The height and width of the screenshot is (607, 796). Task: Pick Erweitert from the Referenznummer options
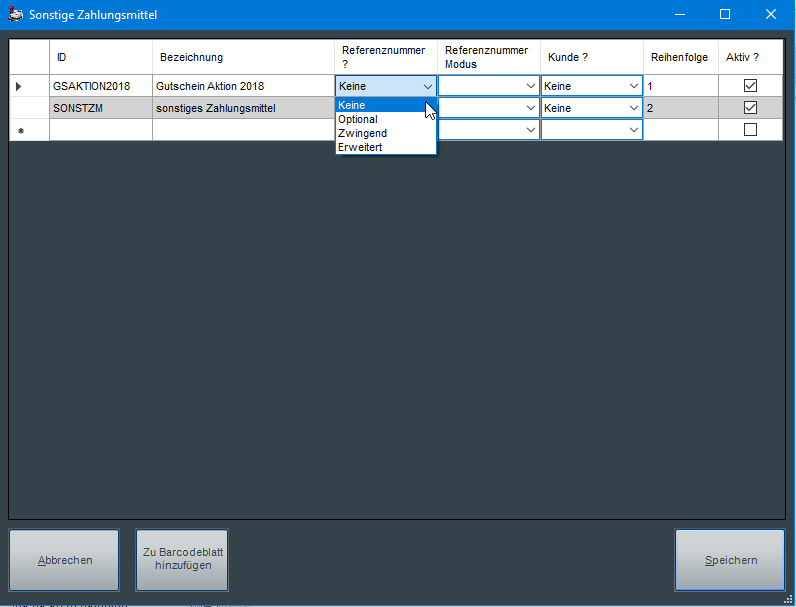point(360,147)
